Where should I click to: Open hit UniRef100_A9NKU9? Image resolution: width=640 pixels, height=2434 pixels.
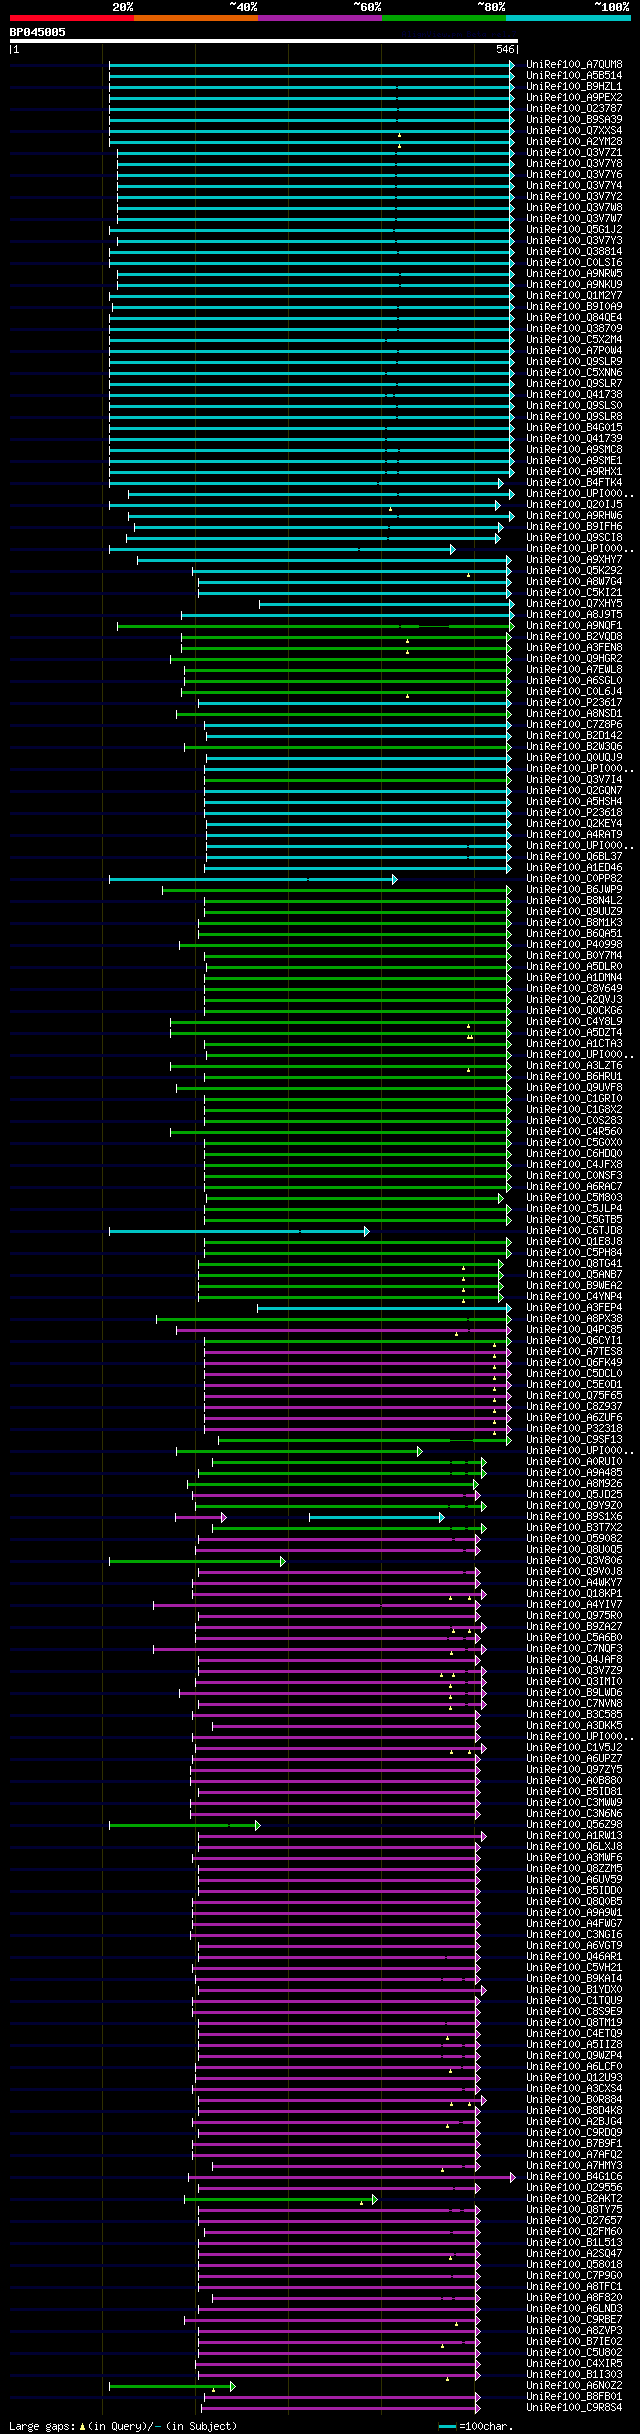click(574, 285)
